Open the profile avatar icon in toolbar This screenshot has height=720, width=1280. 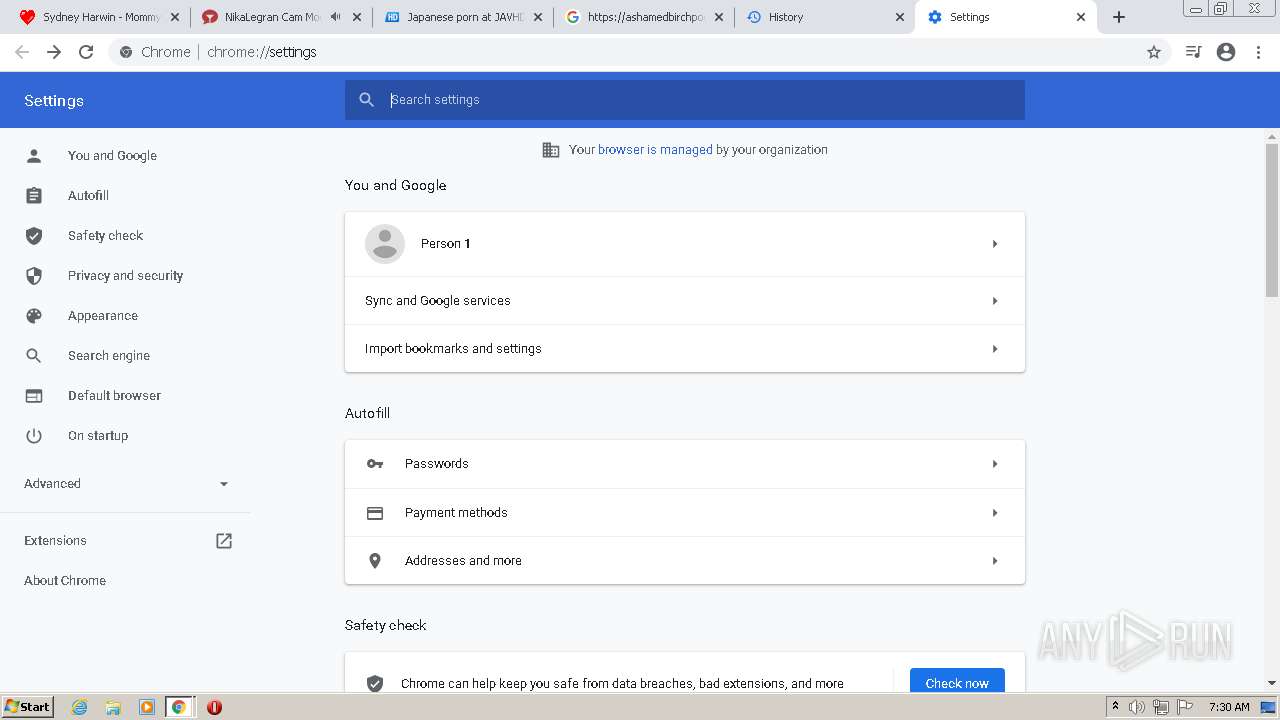coord(1226,52)
